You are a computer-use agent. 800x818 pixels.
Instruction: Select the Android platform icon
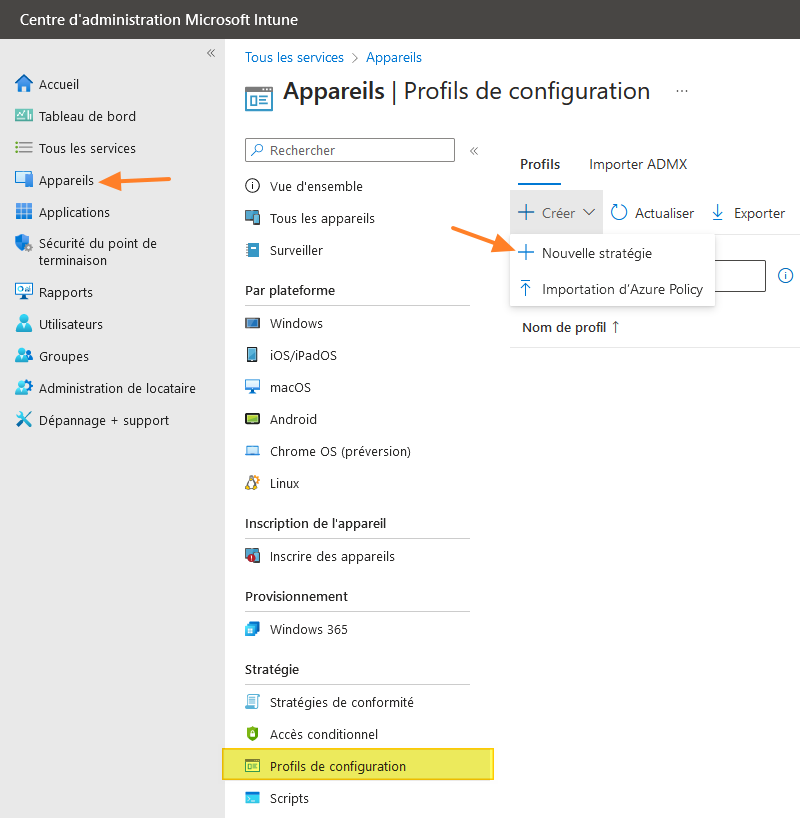253,419
